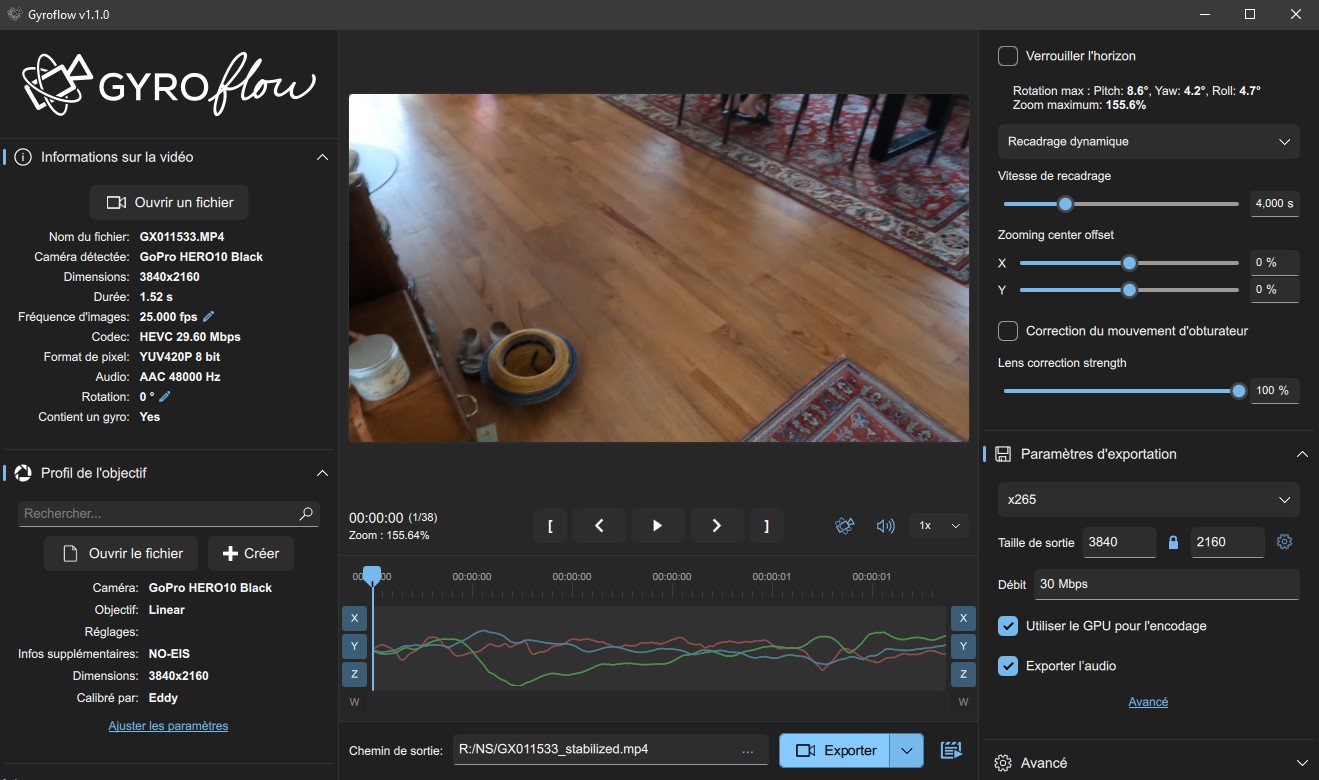Click the gyro graph in the timeline
1319x780 pixels.
659,647
